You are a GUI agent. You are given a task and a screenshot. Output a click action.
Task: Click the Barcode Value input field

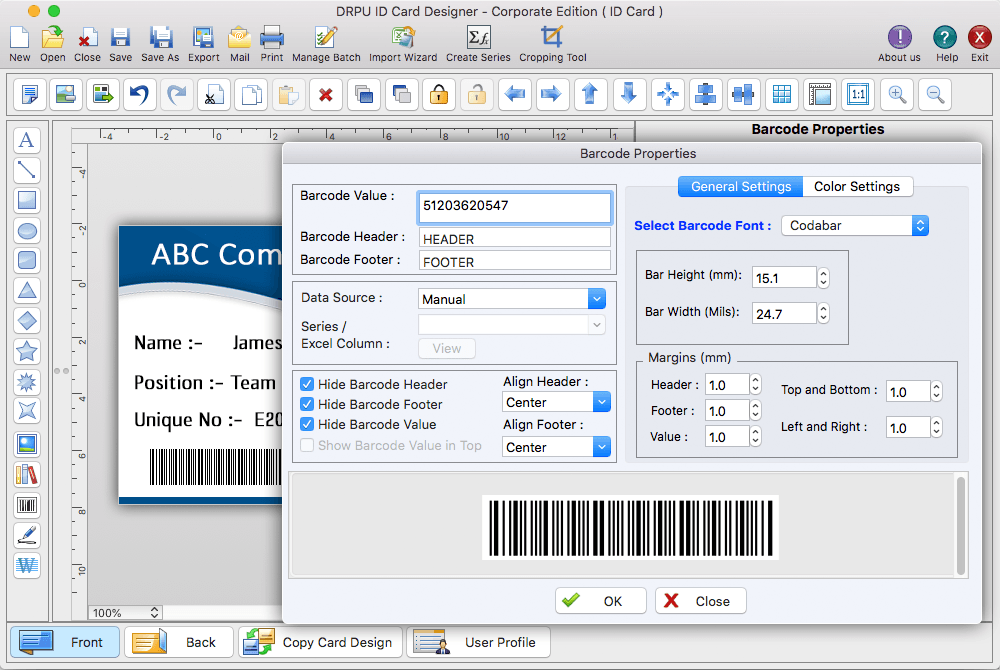point(515,207)
